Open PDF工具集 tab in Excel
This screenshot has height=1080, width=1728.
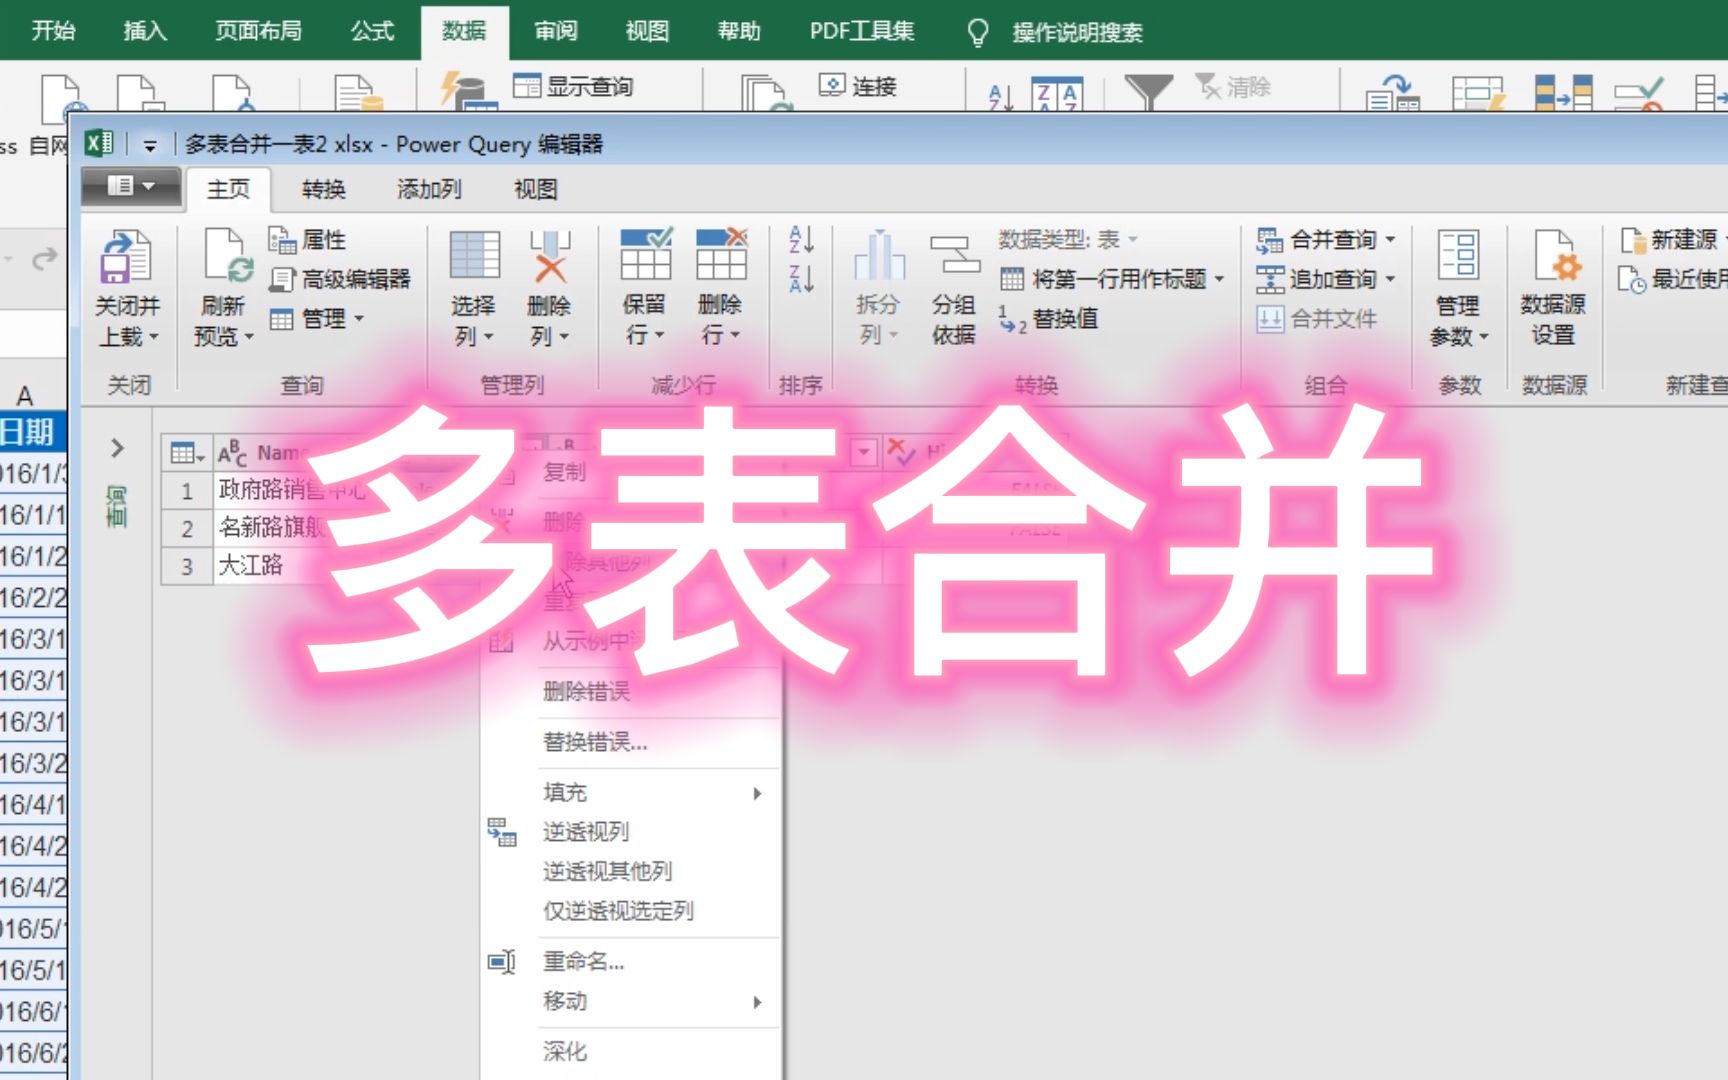point(861,31)
